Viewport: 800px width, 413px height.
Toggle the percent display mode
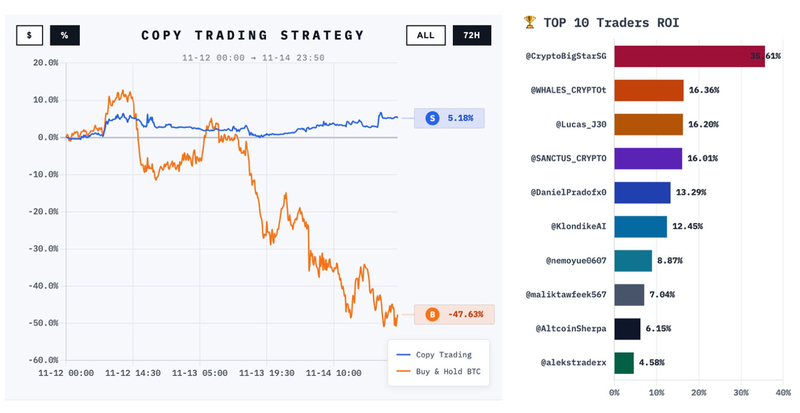coord(64,36)
